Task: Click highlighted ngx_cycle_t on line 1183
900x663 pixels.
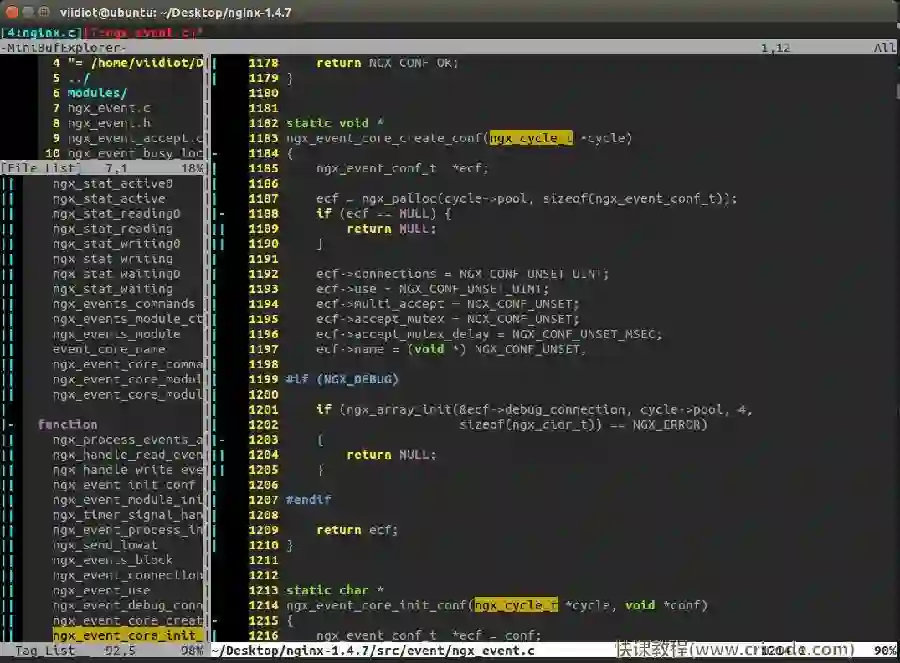Action: point(530,138)
